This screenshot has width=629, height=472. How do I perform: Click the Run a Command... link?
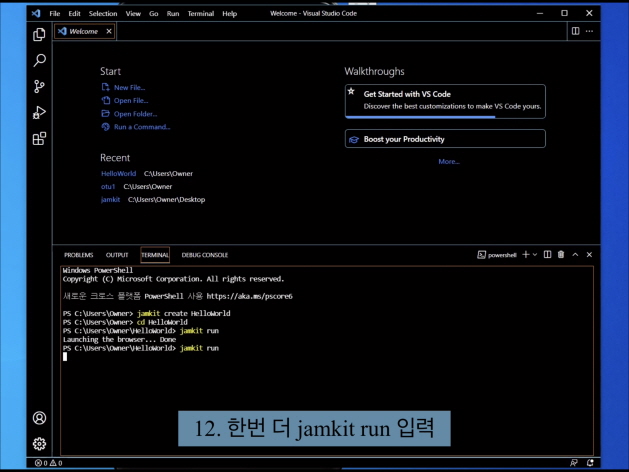pos(142,127)
